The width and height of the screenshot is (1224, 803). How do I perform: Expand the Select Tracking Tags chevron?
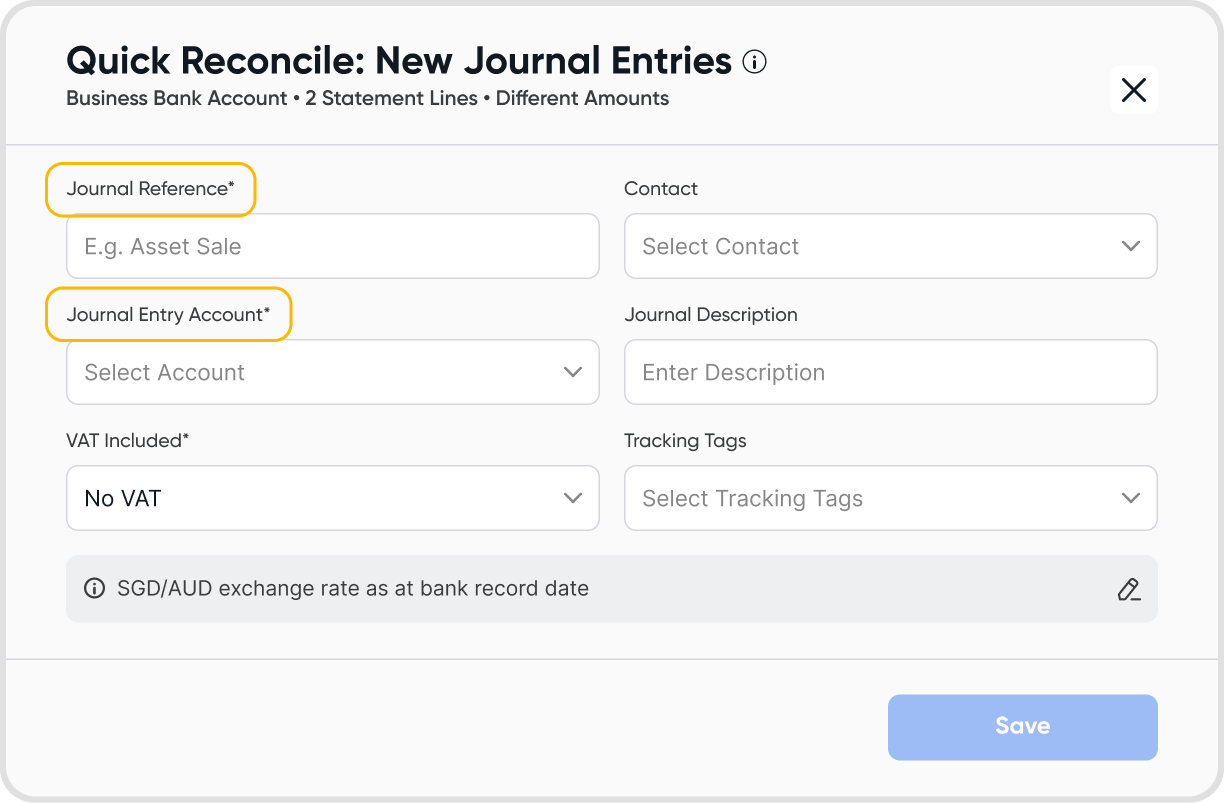(x=1131, y=498)
